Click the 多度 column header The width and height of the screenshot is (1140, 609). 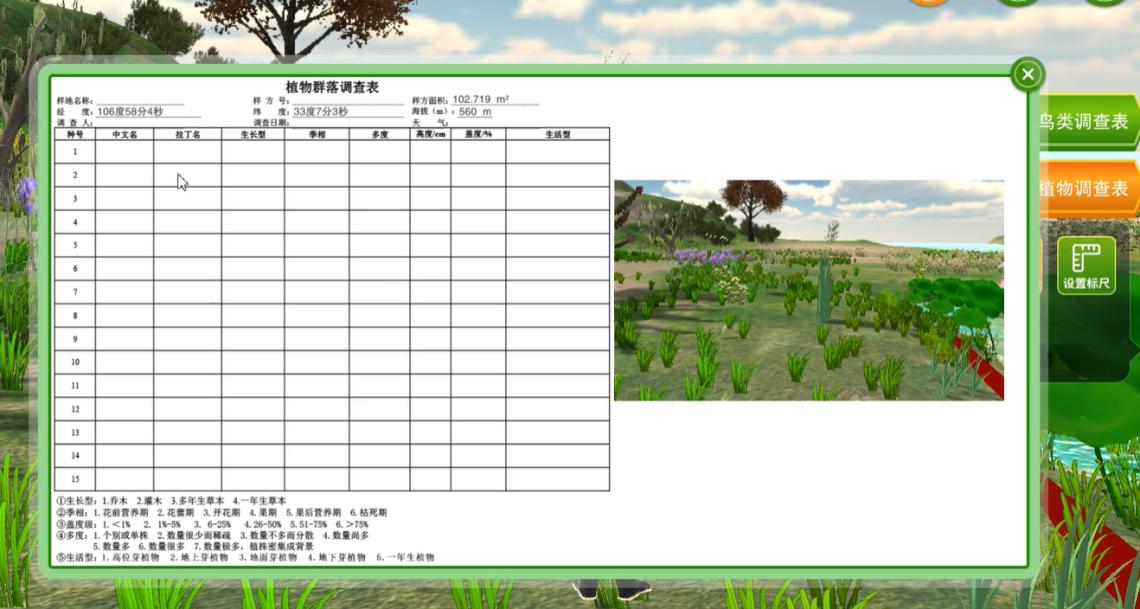tap(380, 134)
